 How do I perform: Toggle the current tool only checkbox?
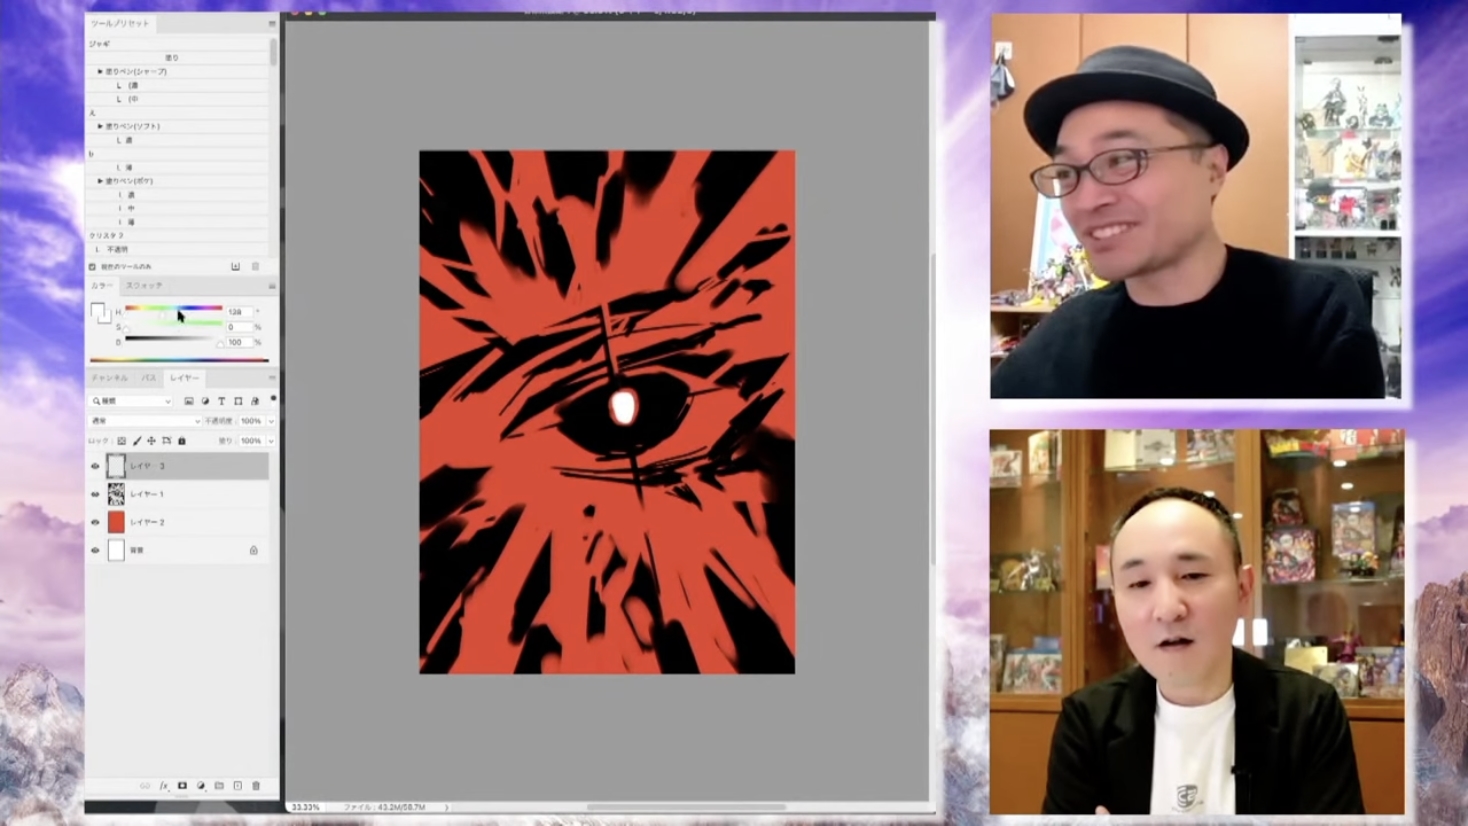(x=93, y=267)
